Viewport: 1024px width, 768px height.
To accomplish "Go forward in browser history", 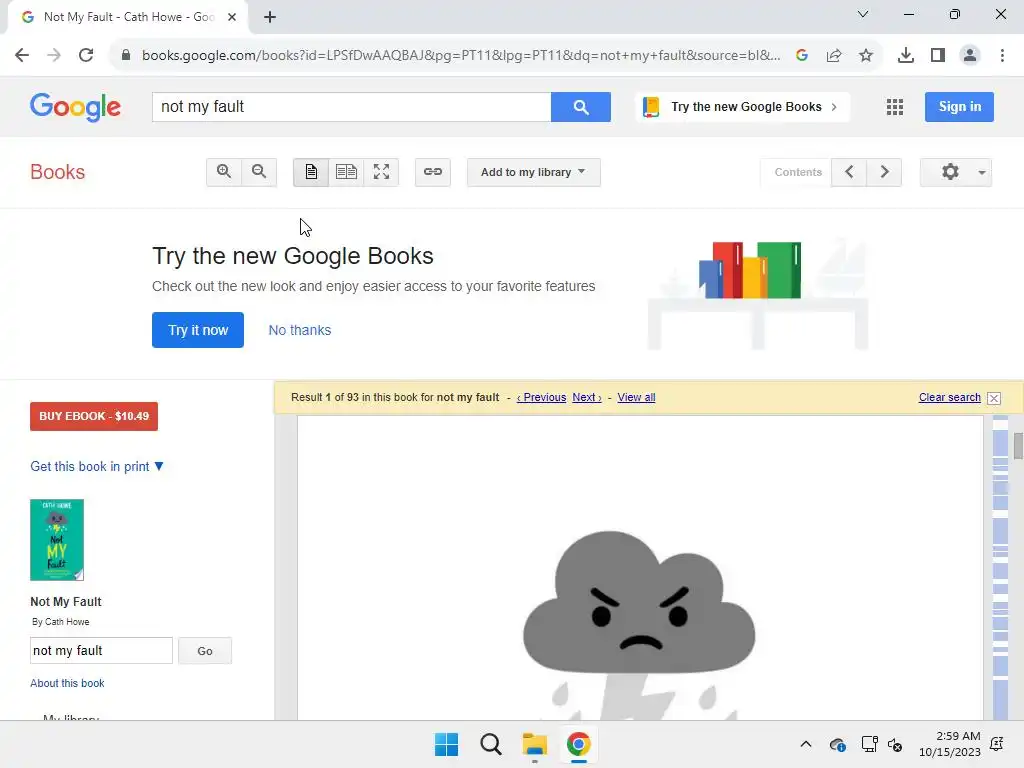I will [x=54, y=55].
